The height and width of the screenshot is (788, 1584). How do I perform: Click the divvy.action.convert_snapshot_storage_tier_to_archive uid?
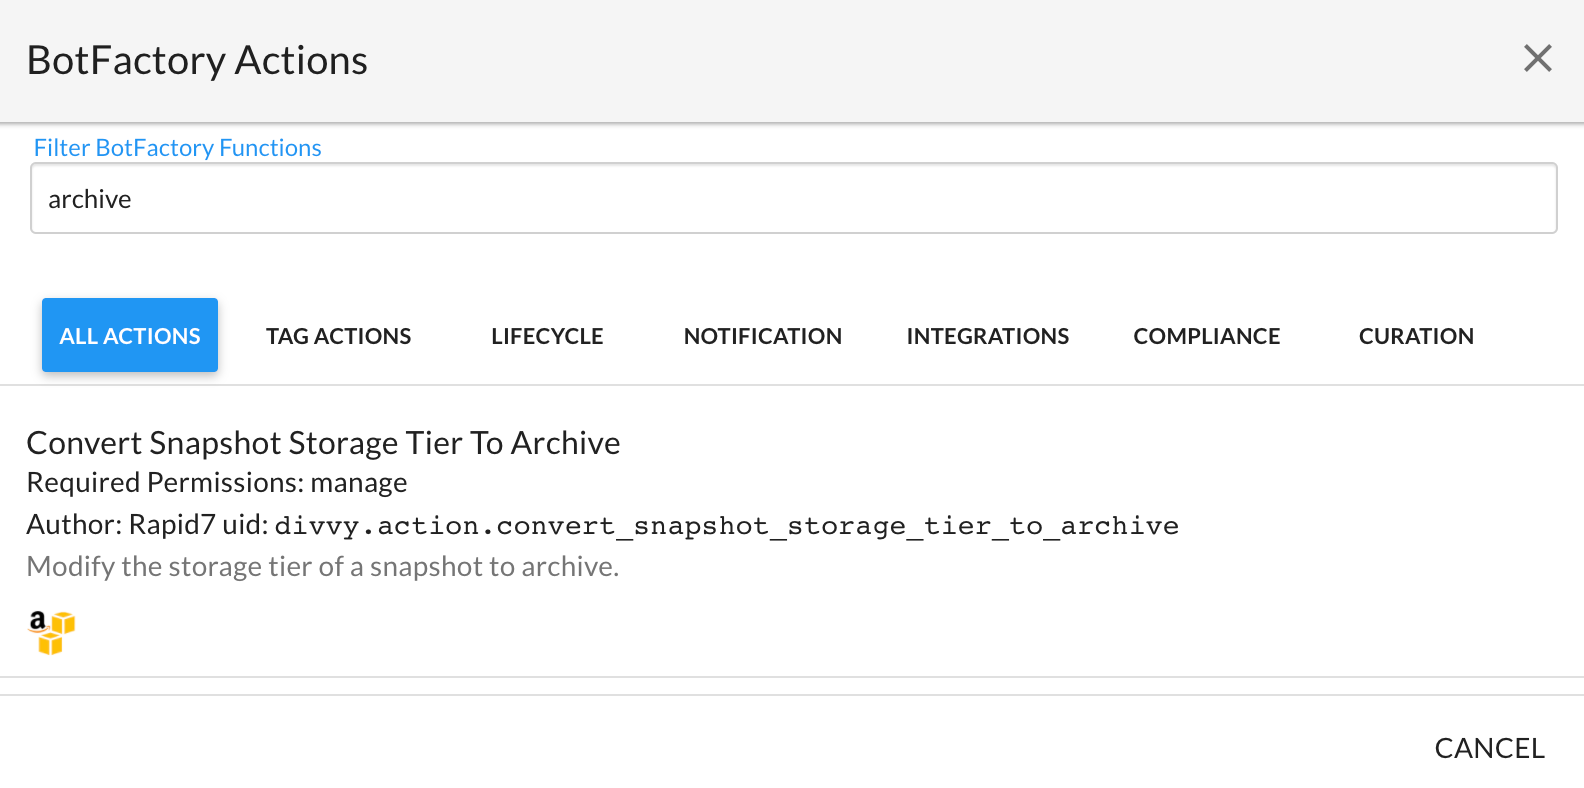[726, 526]
